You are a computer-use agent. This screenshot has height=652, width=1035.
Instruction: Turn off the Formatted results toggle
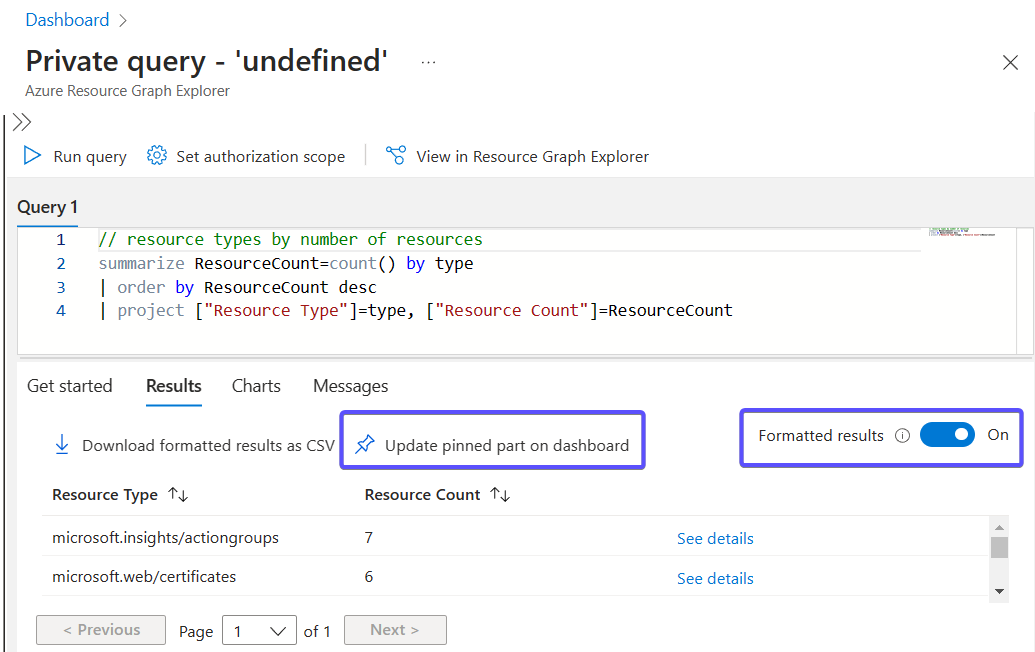(946, 435)
